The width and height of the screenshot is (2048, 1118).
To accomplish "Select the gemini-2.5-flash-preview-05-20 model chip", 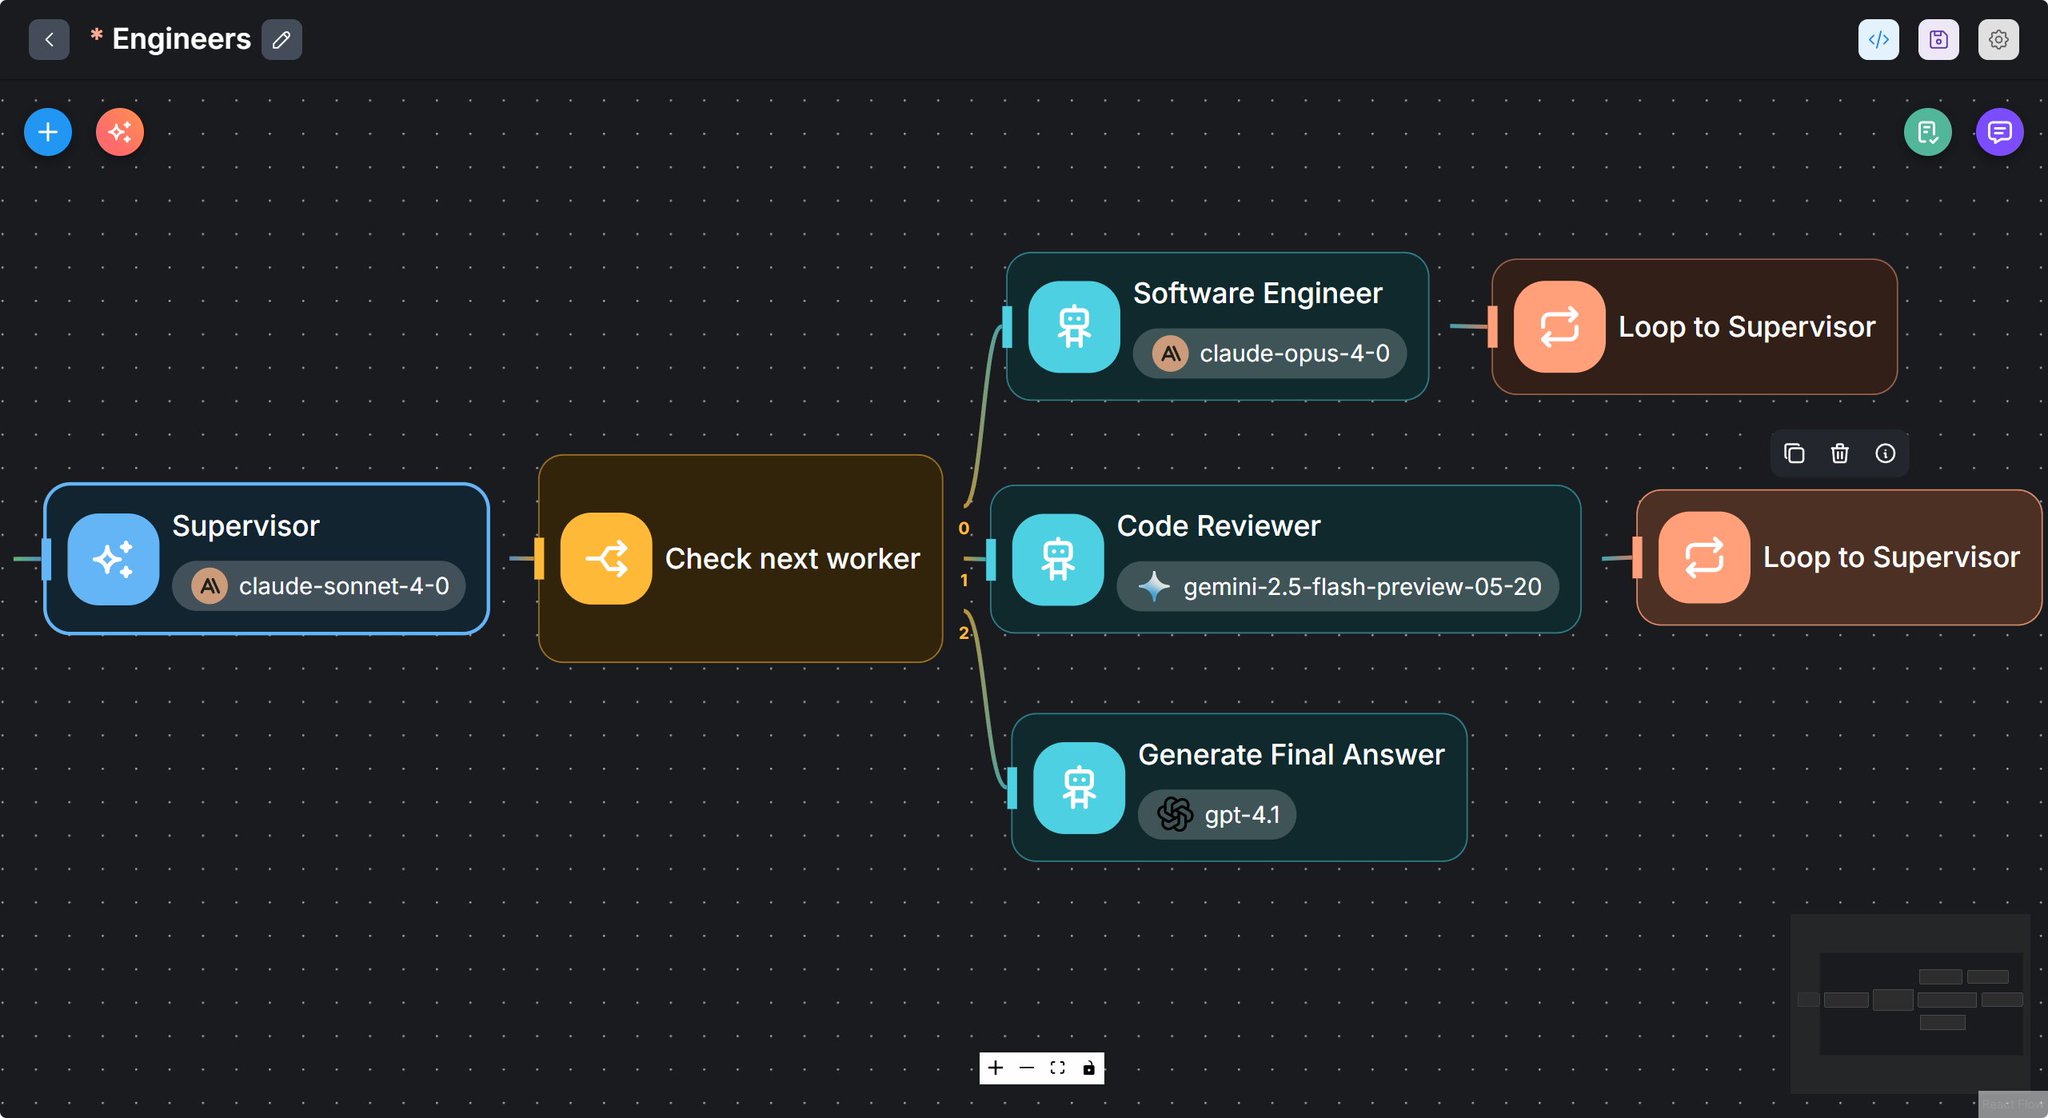I will click(x=1338, y=586).
